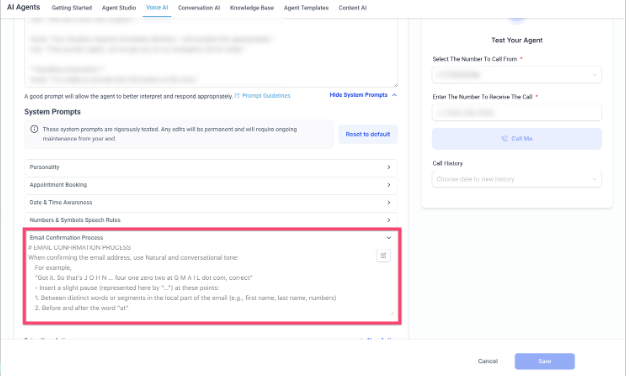
Task: Click the external link icon before Prompt Guidelines
Action: (x=237, y=96)
